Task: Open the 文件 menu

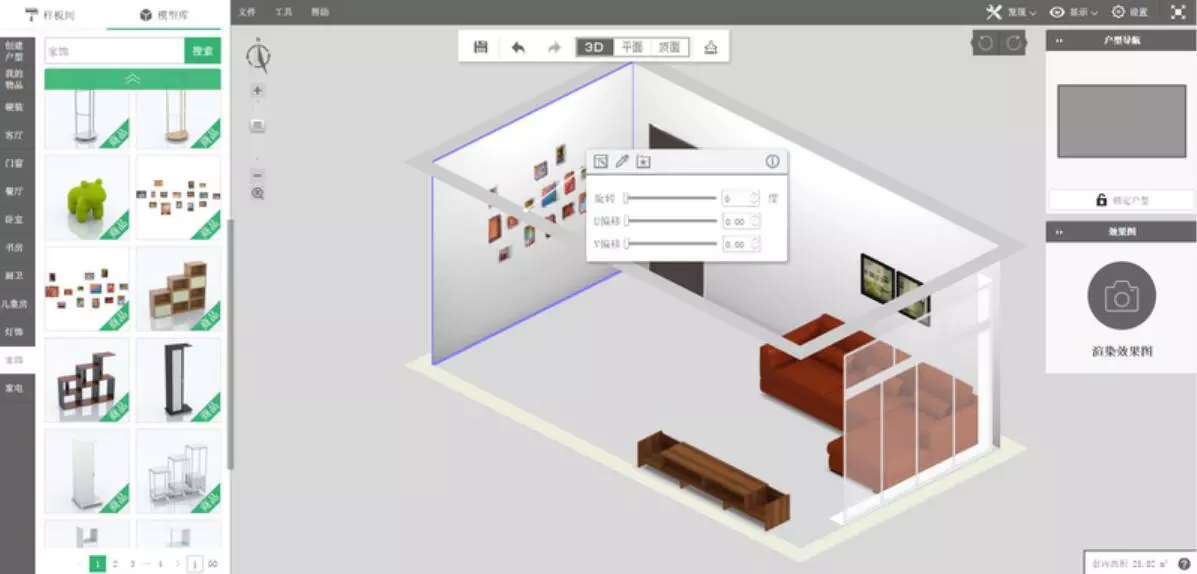Action: pos(247,12)
